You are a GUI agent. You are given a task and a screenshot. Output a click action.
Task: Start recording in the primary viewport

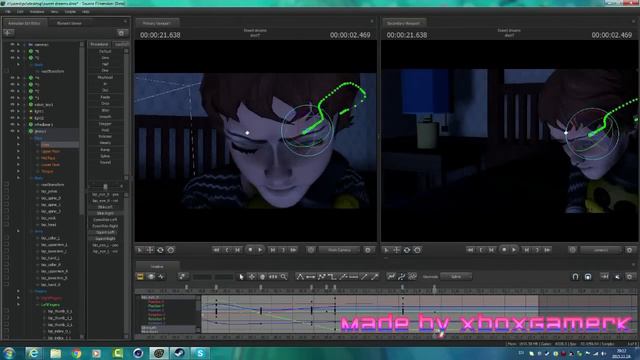250,250
